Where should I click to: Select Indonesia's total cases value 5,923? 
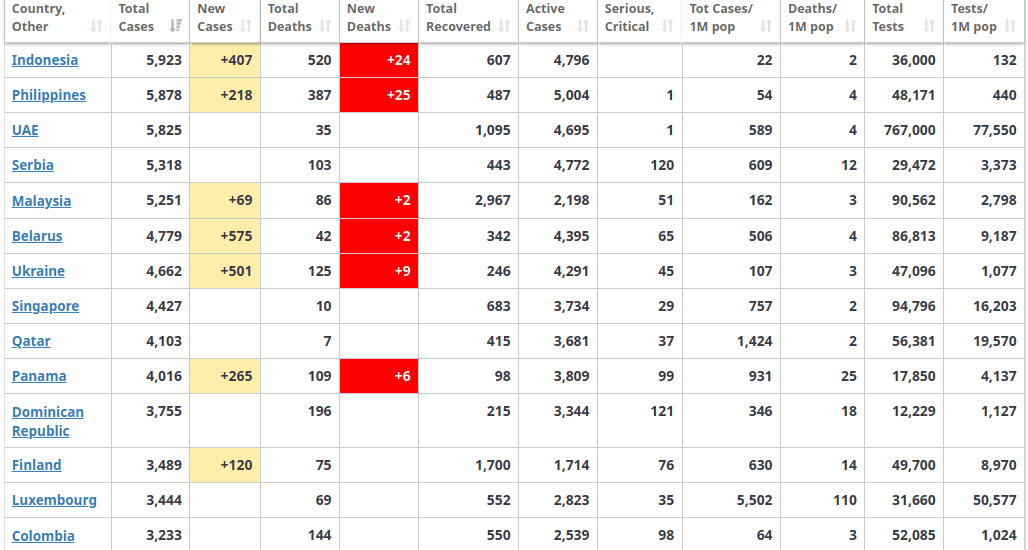(164, 60)
